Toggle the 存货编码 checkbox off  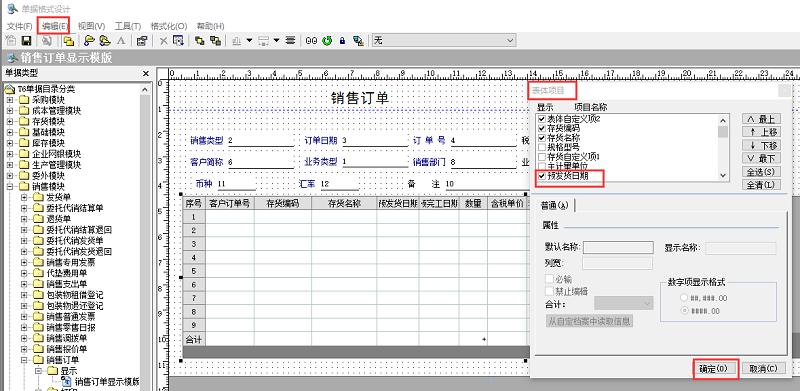coord(542,128)
